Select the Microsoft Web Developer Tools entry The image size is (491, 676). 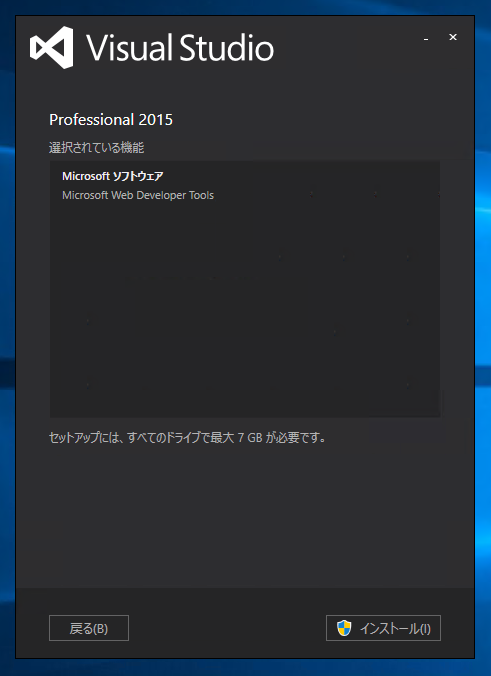pos(138,195)
